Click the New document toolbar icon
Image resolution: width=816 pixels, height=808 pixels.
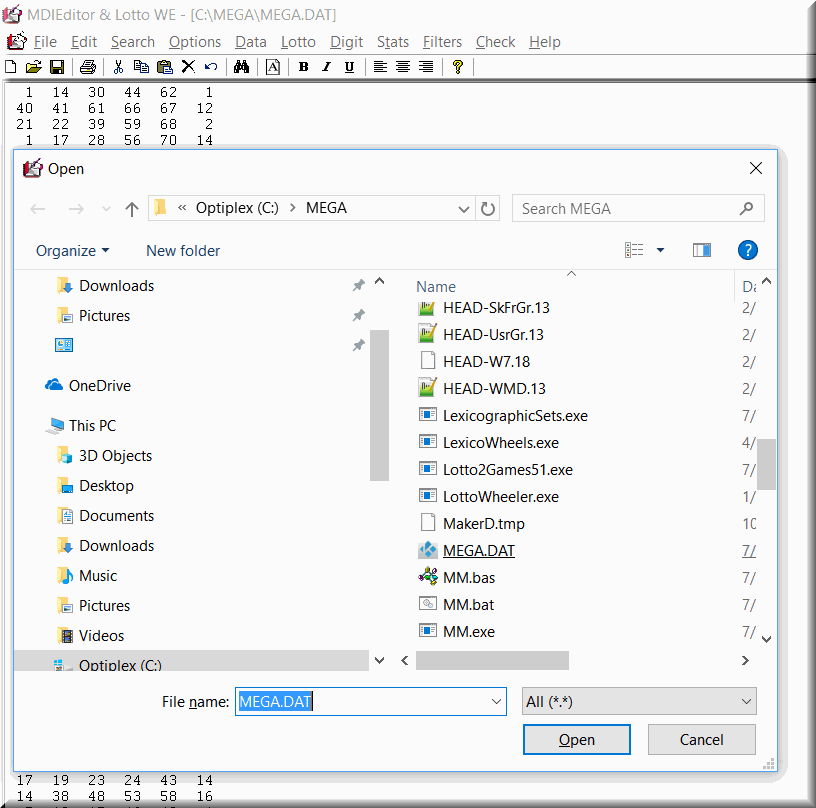point(10,67)
